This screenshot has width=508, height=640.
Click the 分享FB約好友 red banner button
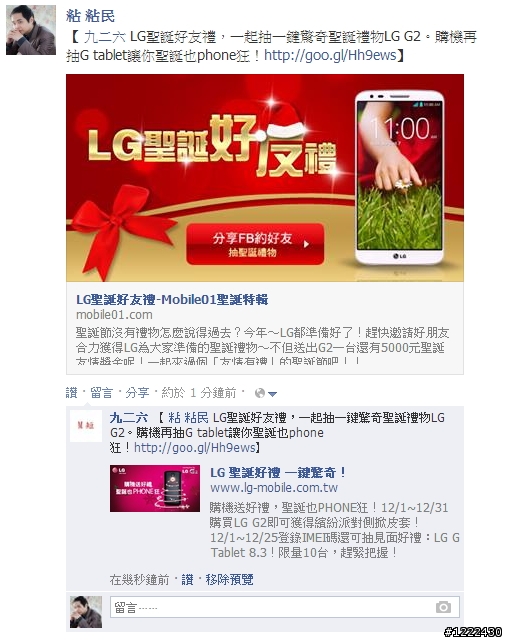(255, 244)
